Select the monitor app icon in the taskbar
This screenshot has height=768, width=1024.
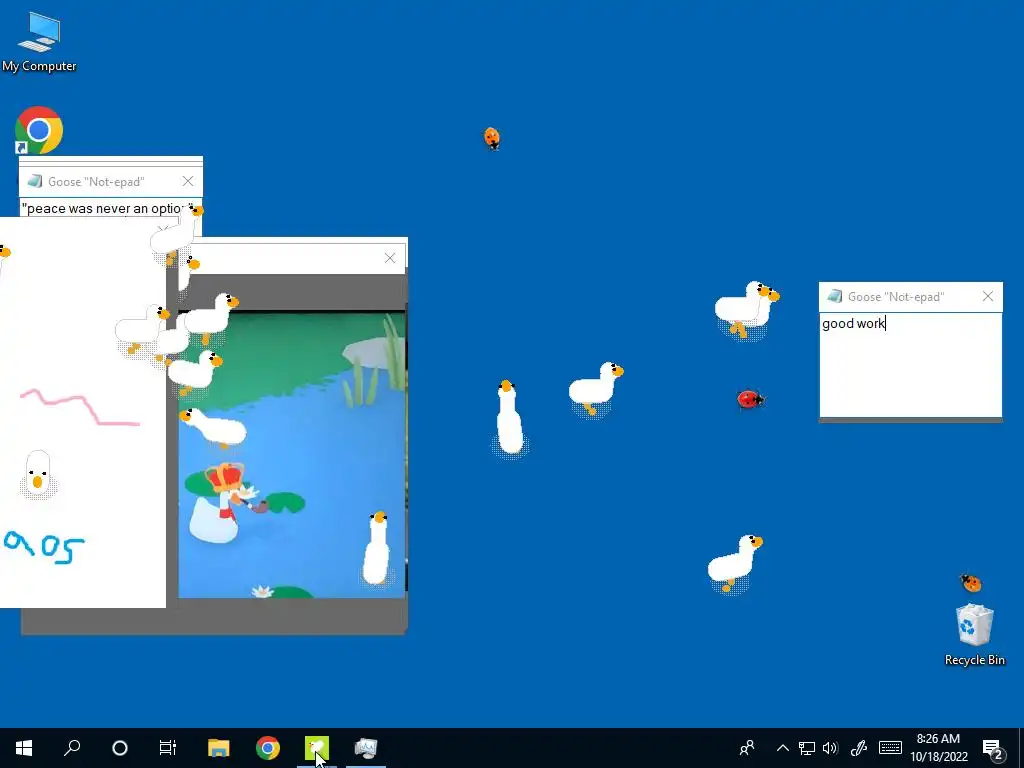point(366,748)
